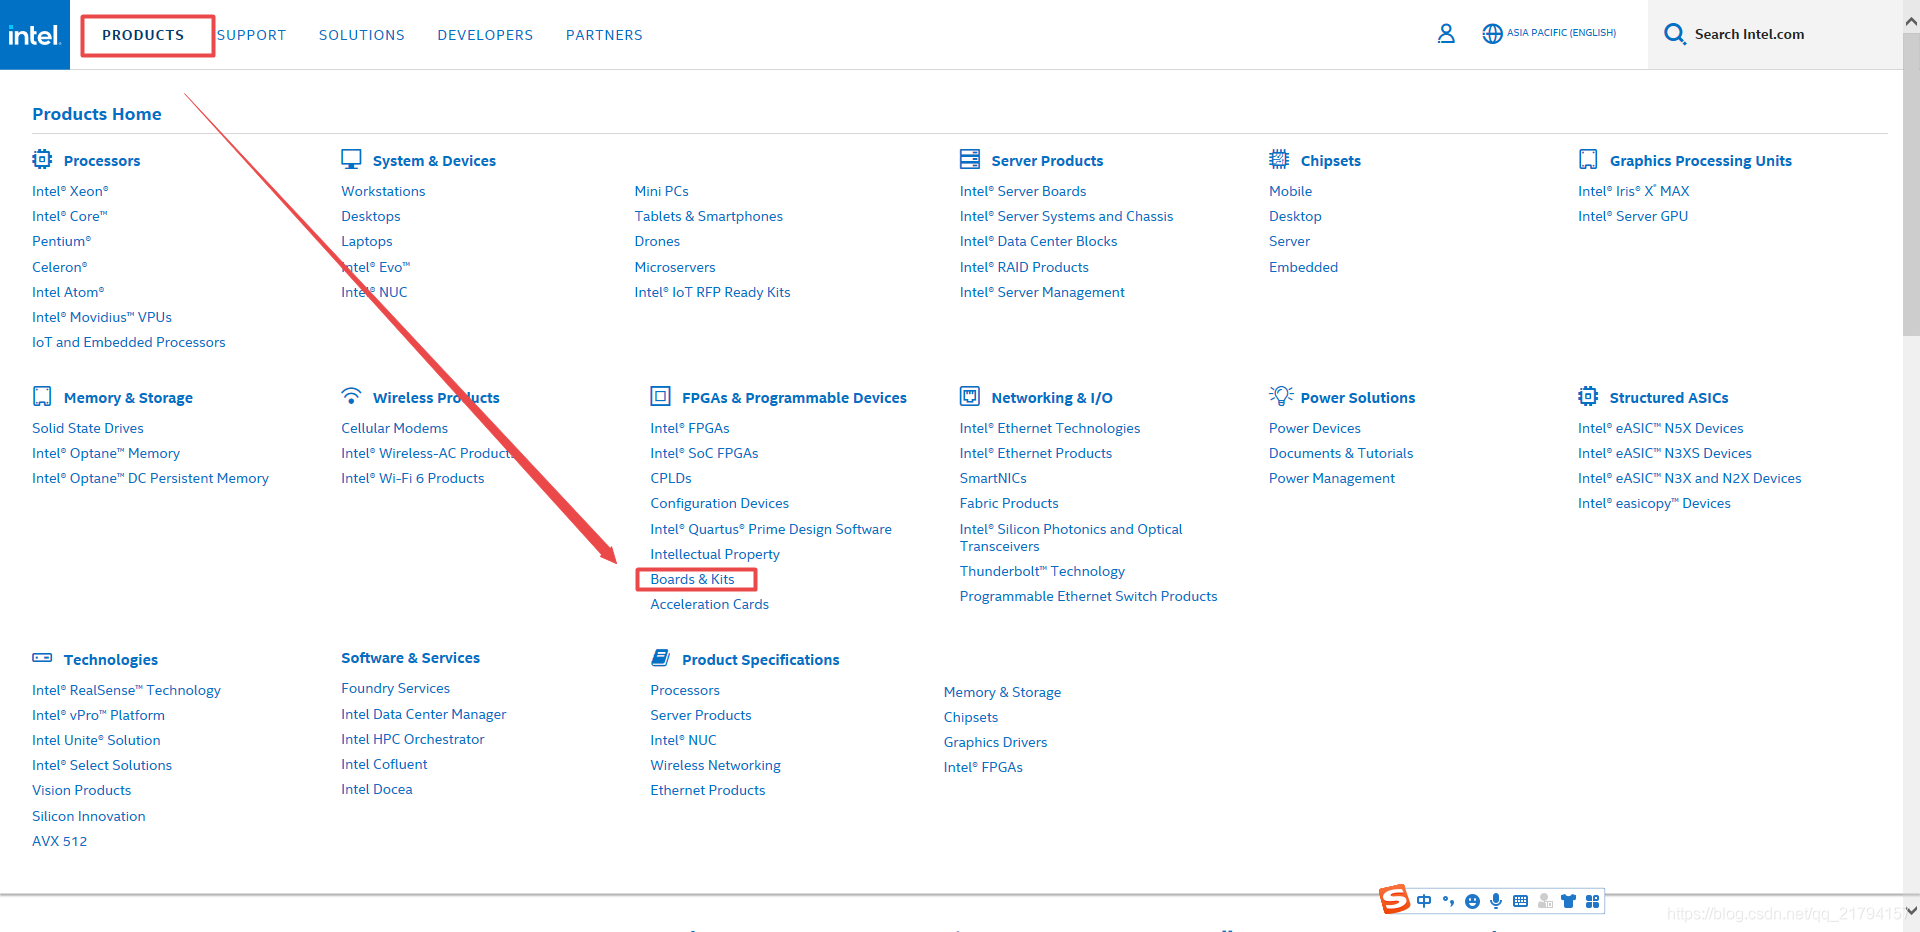Open the DEVELOPERS menu

coord(485,35)
